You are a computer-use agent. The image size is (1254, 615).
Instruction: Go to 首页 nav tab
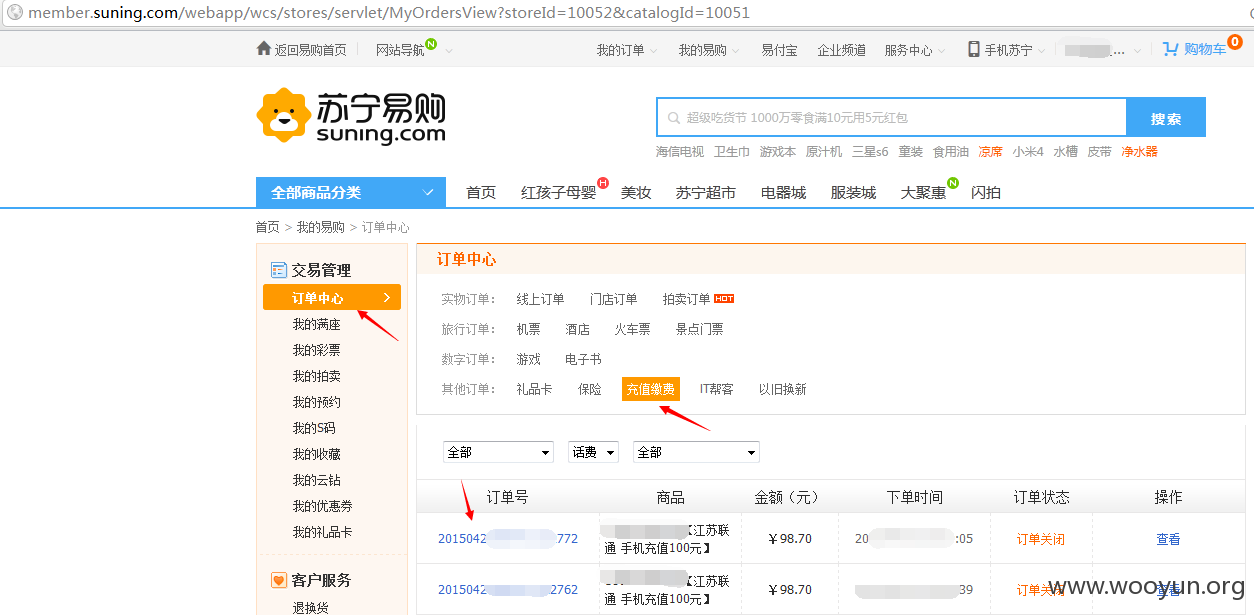(481, 193)
